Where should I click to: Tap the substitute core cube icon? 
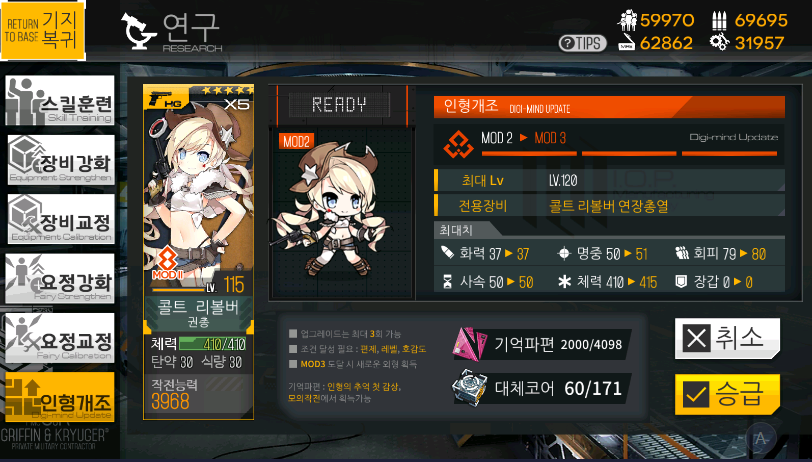(469, 387)
